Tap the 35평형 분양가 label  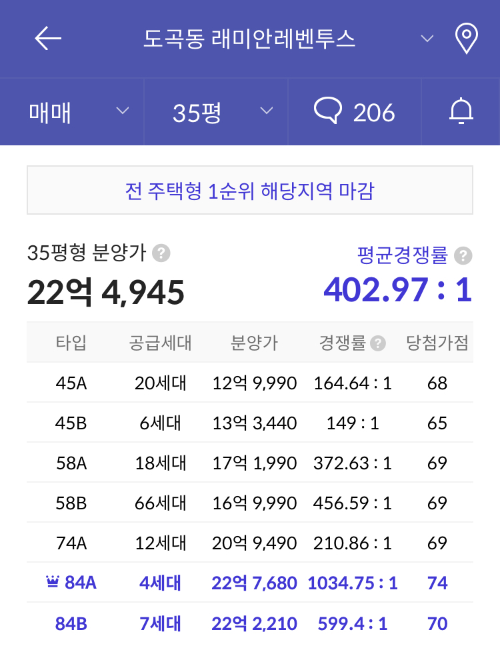(87, 253)
